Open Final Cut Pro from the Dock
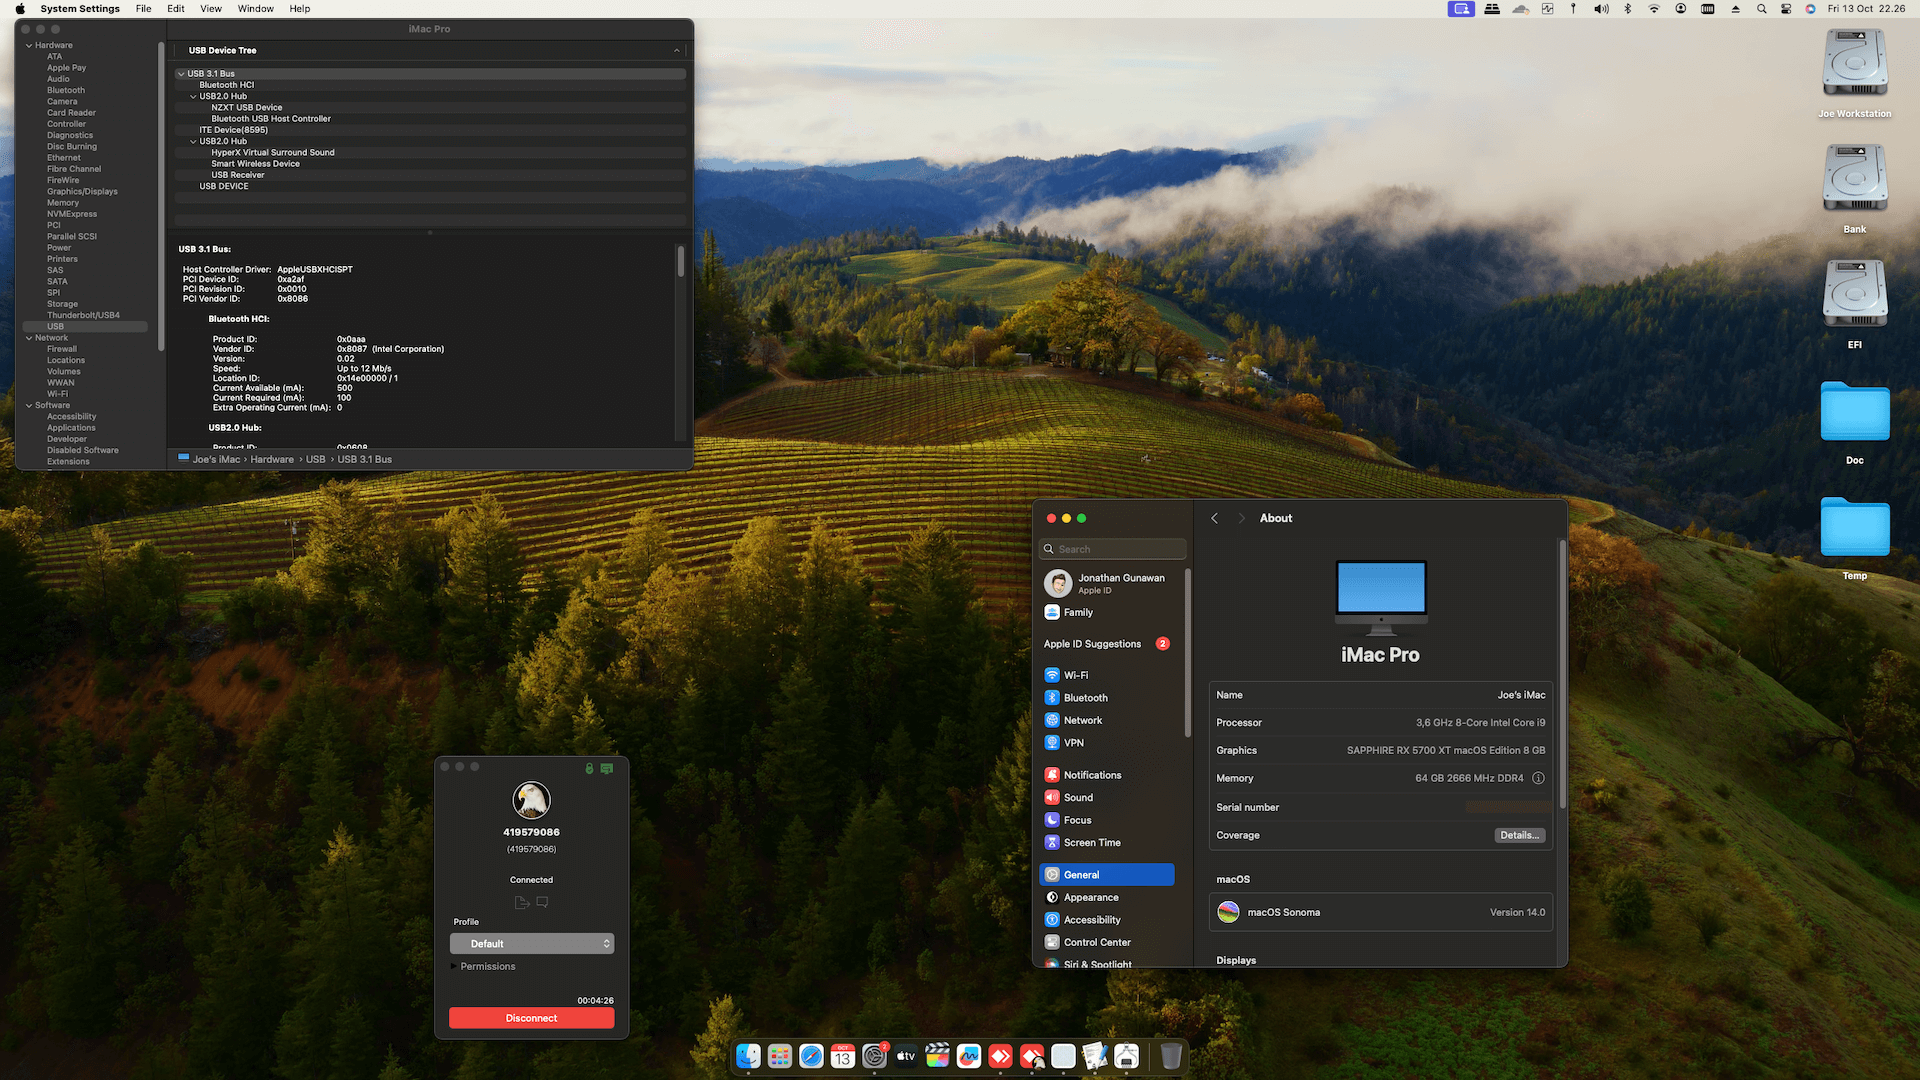1920x1080 pixels. coord(937,1056)
